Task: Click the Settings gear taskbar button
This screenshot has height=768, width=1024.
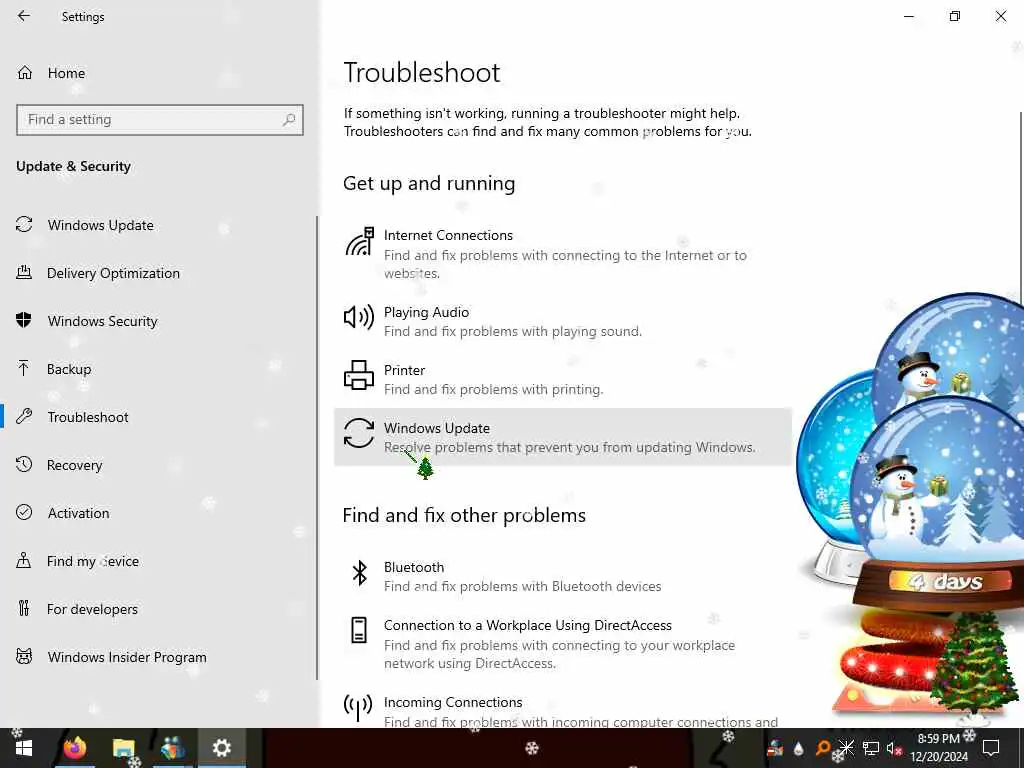Action: [222, 748]
